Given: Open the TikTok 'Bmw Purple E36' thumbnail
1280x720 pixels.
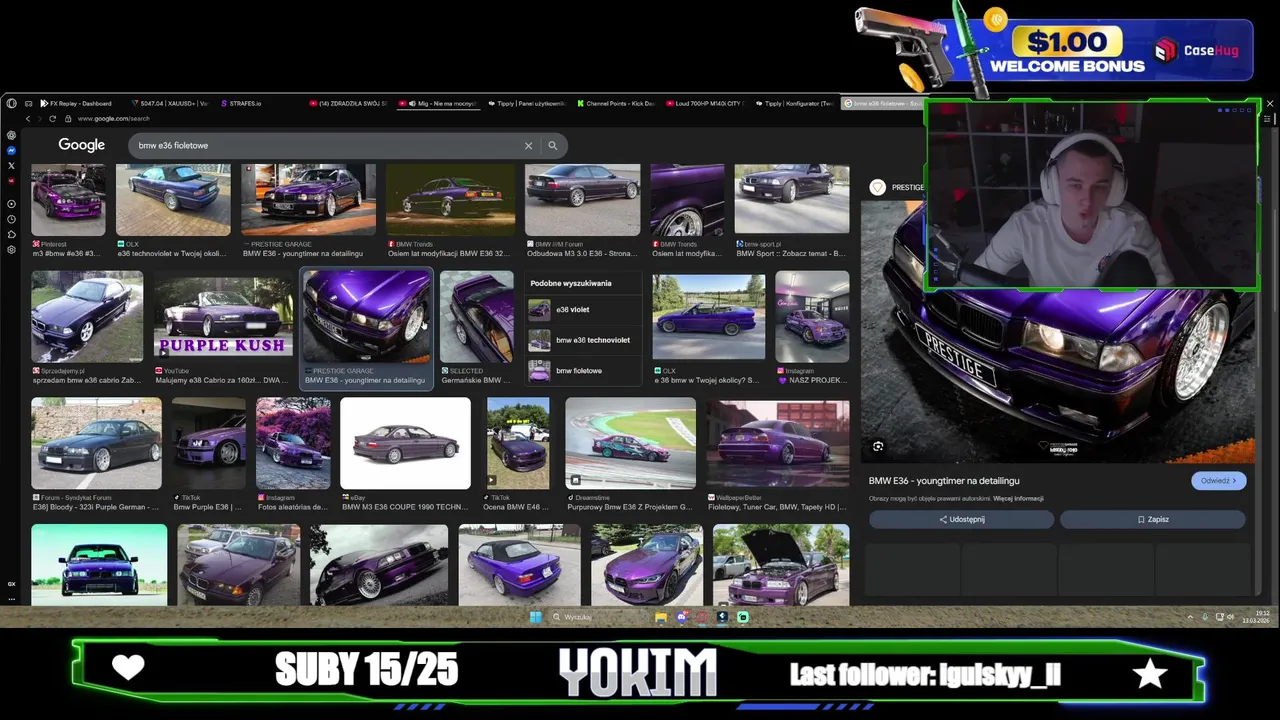Looking at the screenshot, I should point(208,444).
